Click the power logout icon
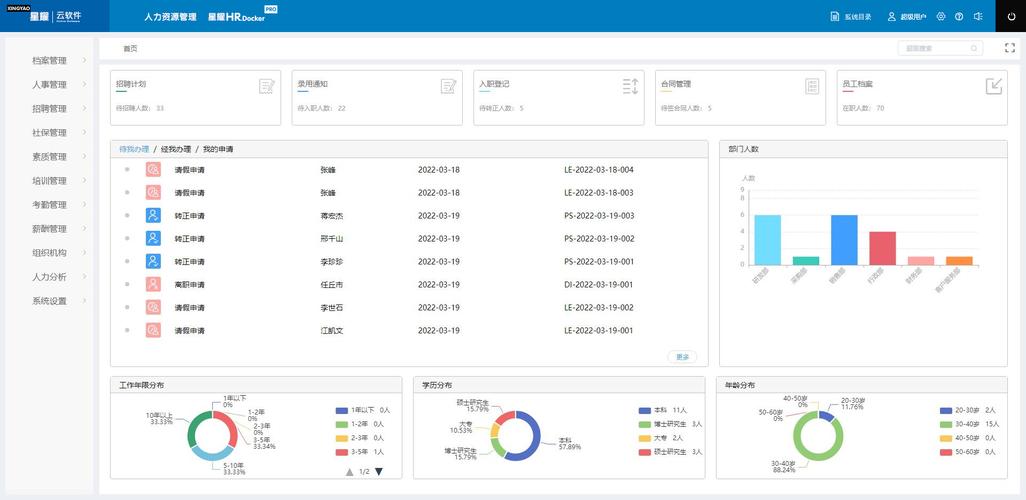The image size is (1026, 500). 1011,16
